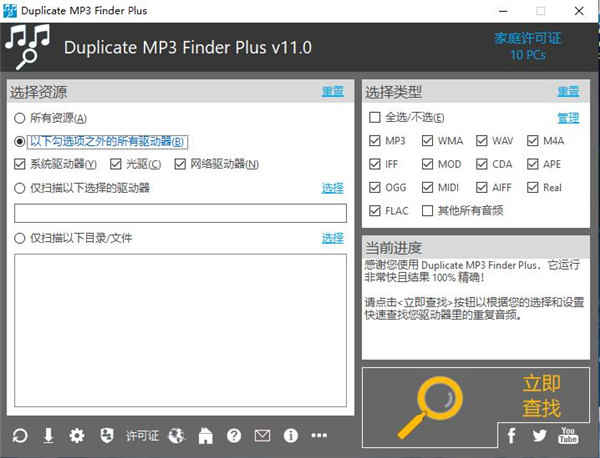Uncheck the FLAC type checkbox
The height and width of the screenshot is (458, 600).
(375, 210)
